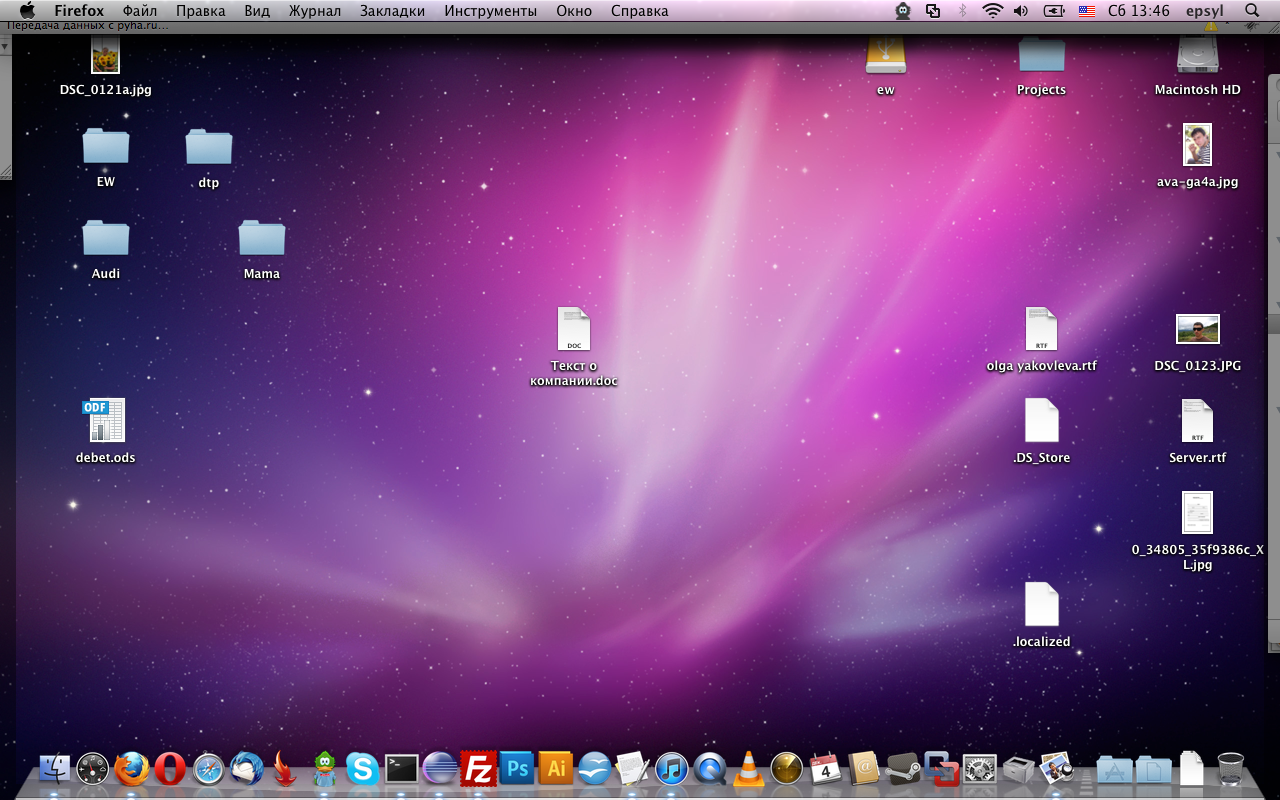Toggle Bluetooth status menu icon
The image size is (1280, 800).
tap(963, 11)
